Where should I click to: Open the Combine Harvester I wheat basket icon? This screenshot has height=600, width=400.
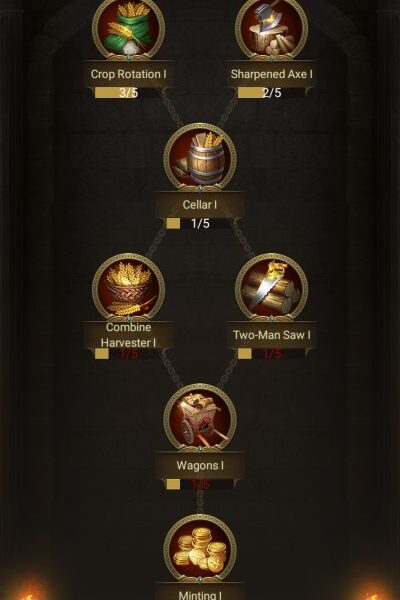point(129,287)
